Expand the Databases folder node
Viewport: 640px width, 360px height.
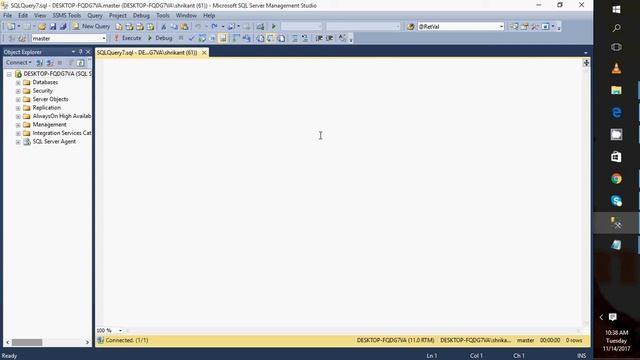point(18,82)
